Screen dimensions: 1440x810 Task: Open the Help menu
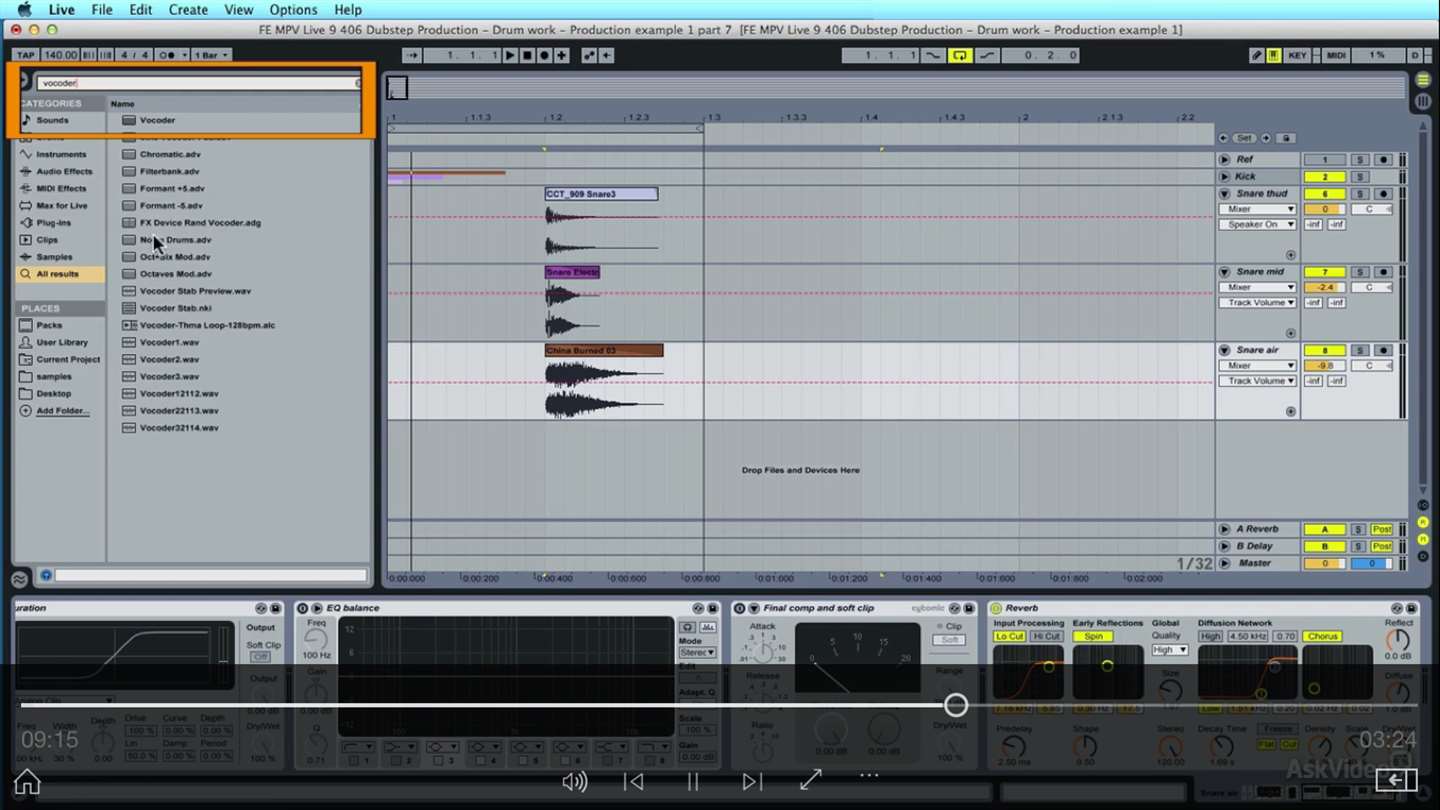[x=348, y=10]
